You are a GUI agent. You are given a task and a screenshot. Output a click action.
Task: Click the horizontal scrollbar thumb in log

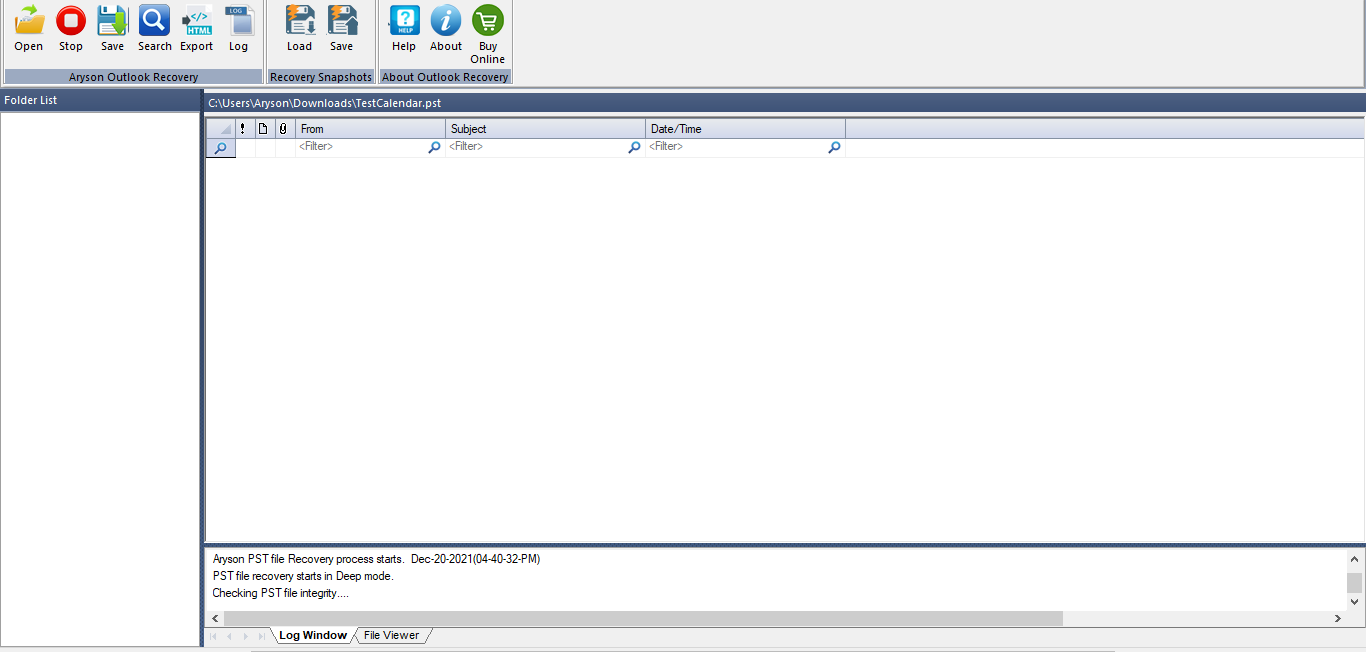point(643,619)
